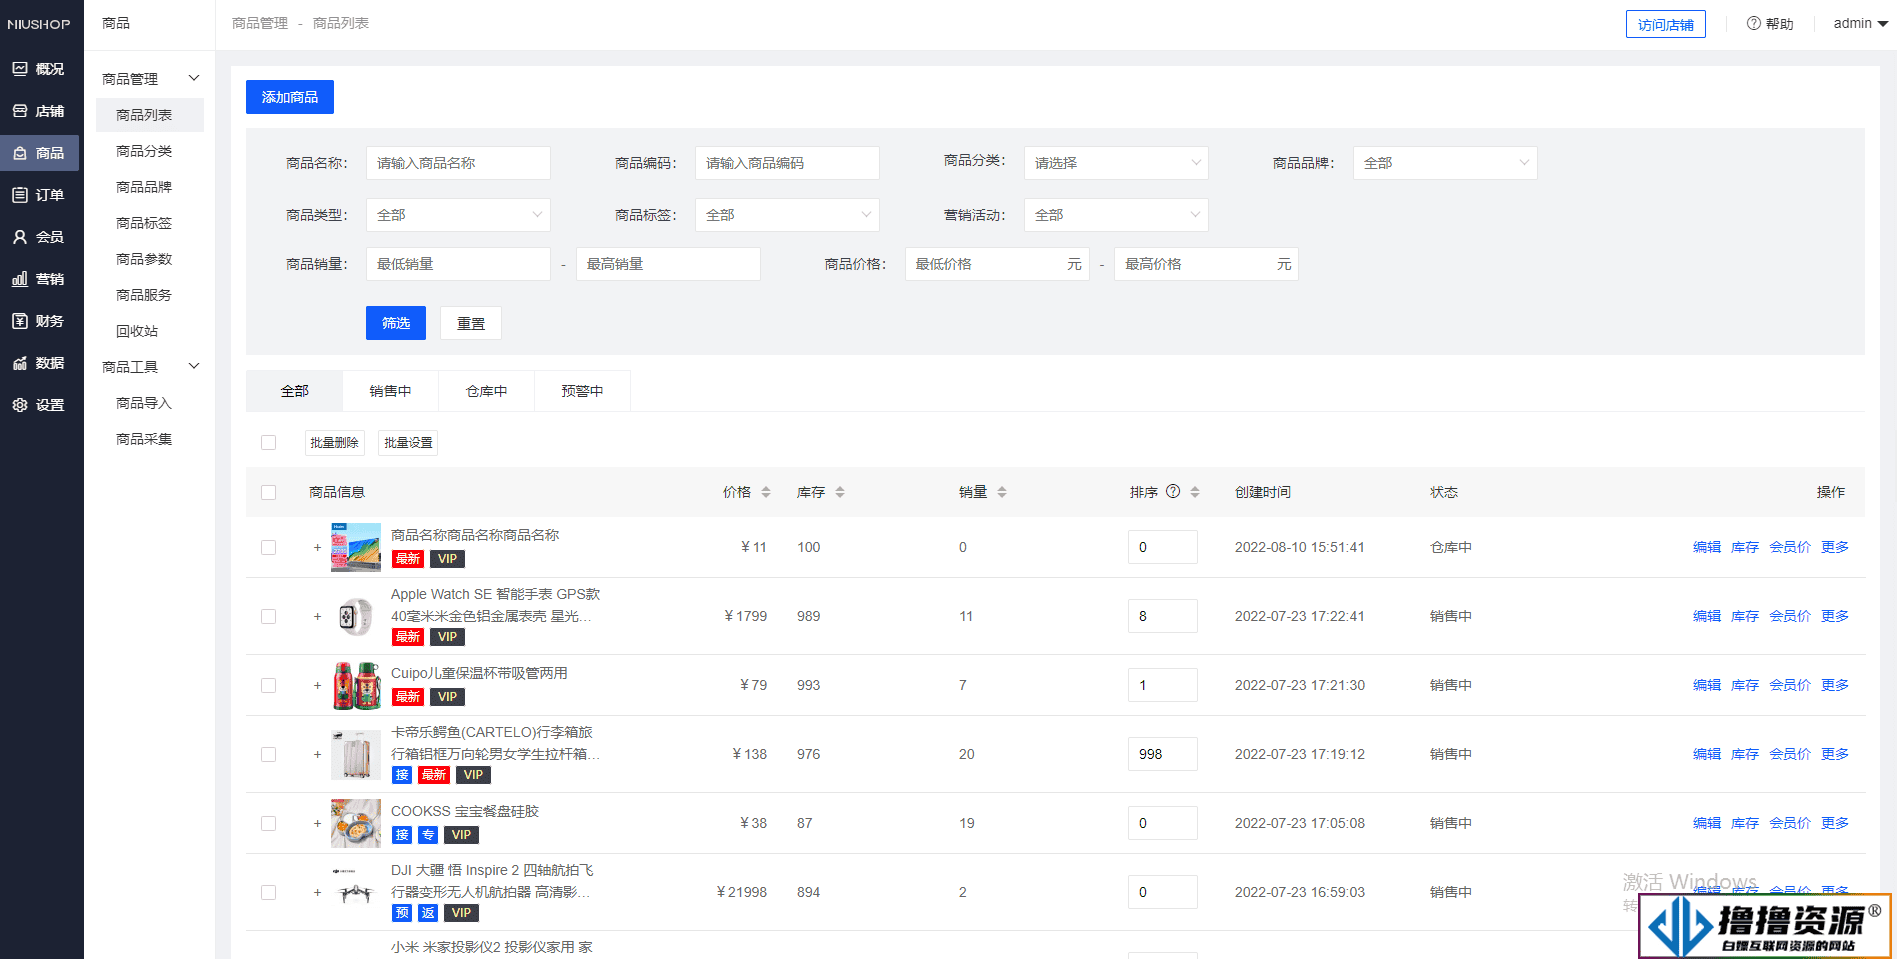Check the 商品名称商品名称商品名称 row checkbox
Image resolution: width=1897 pixels, height=959 pixels.
coord(268,547)
